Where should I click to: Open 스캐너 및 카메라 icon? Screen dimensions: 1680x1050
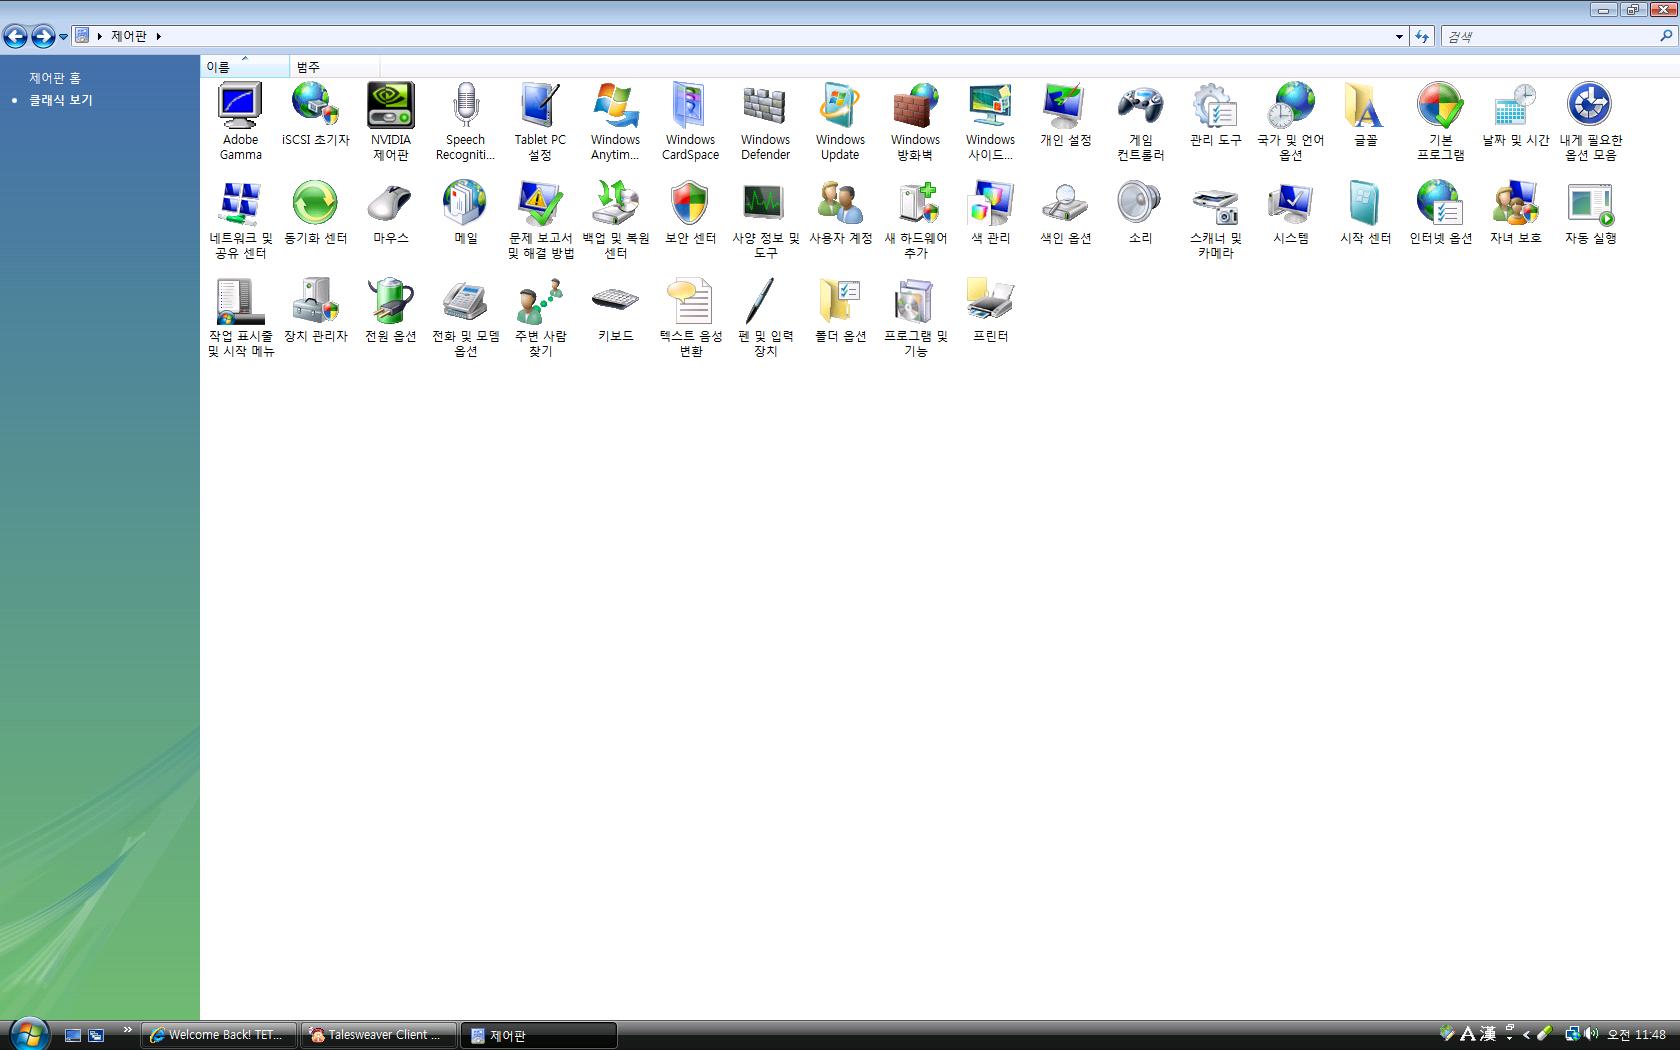tap(1215, 204)
